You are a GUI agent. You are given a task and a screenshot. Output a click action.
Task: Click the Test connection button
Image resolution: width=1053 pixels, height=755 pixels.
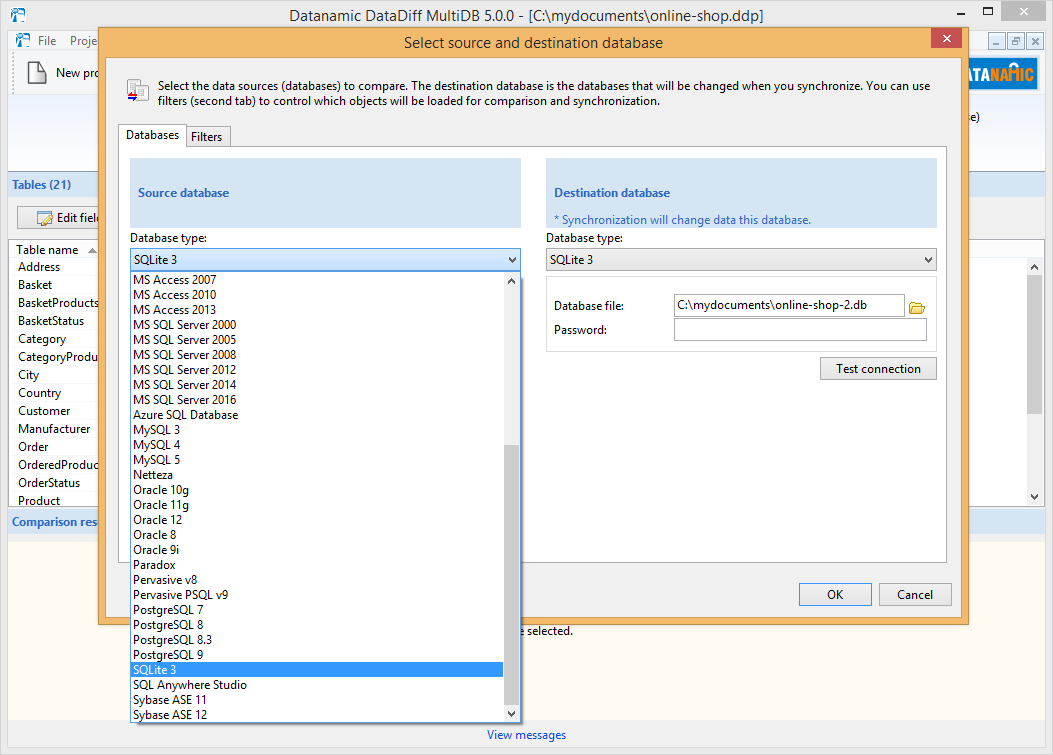878,369
